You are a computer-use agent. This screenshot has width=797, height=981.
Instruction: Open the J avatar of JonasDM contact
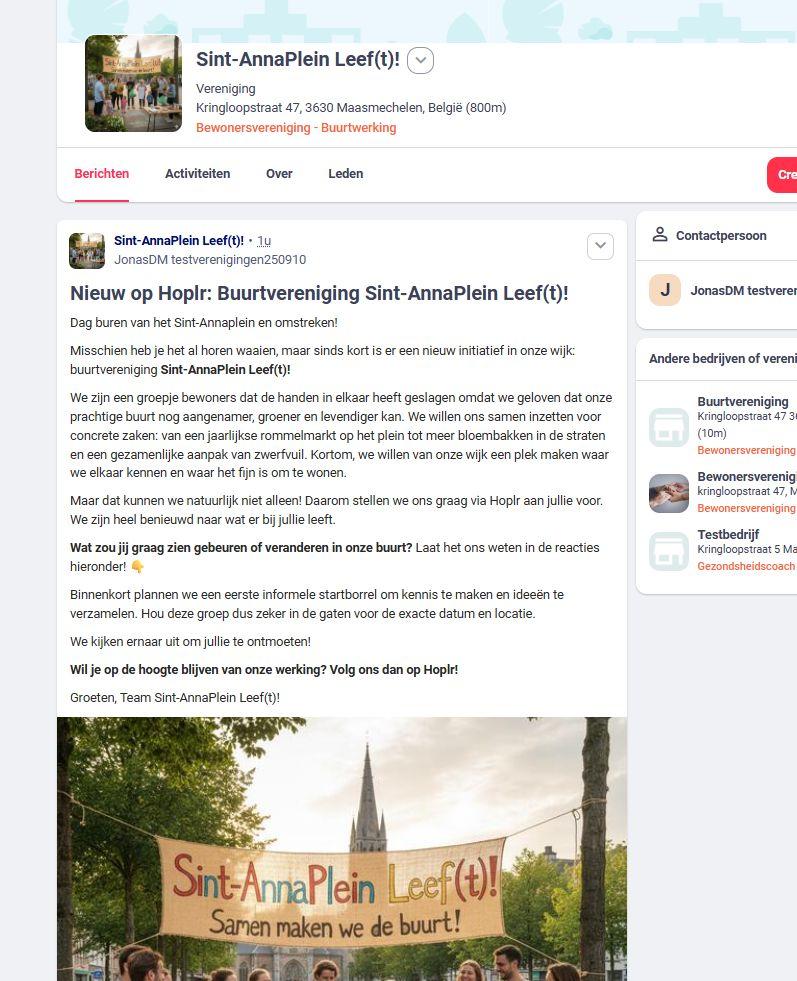665,290
